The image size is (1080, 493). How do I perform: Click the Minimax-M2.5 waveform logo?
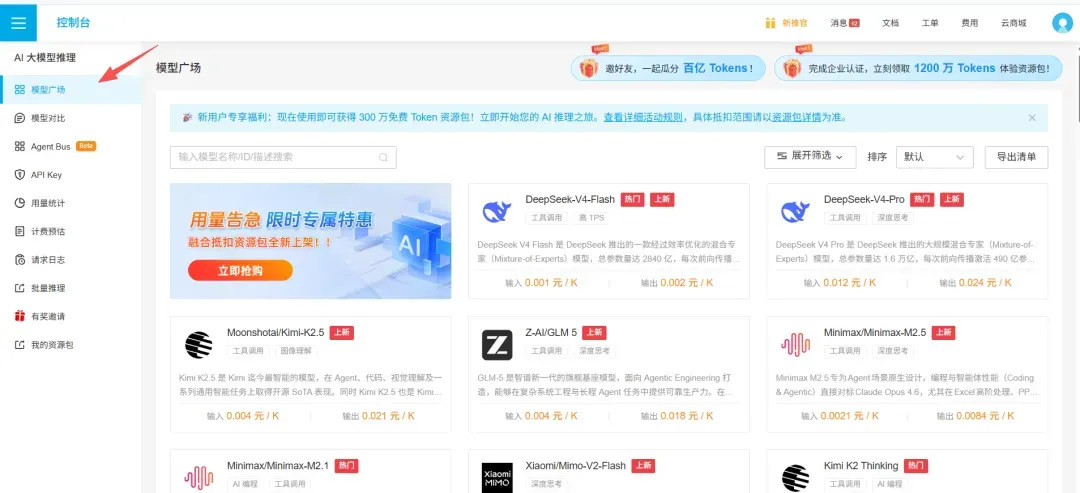click(796, 345)
